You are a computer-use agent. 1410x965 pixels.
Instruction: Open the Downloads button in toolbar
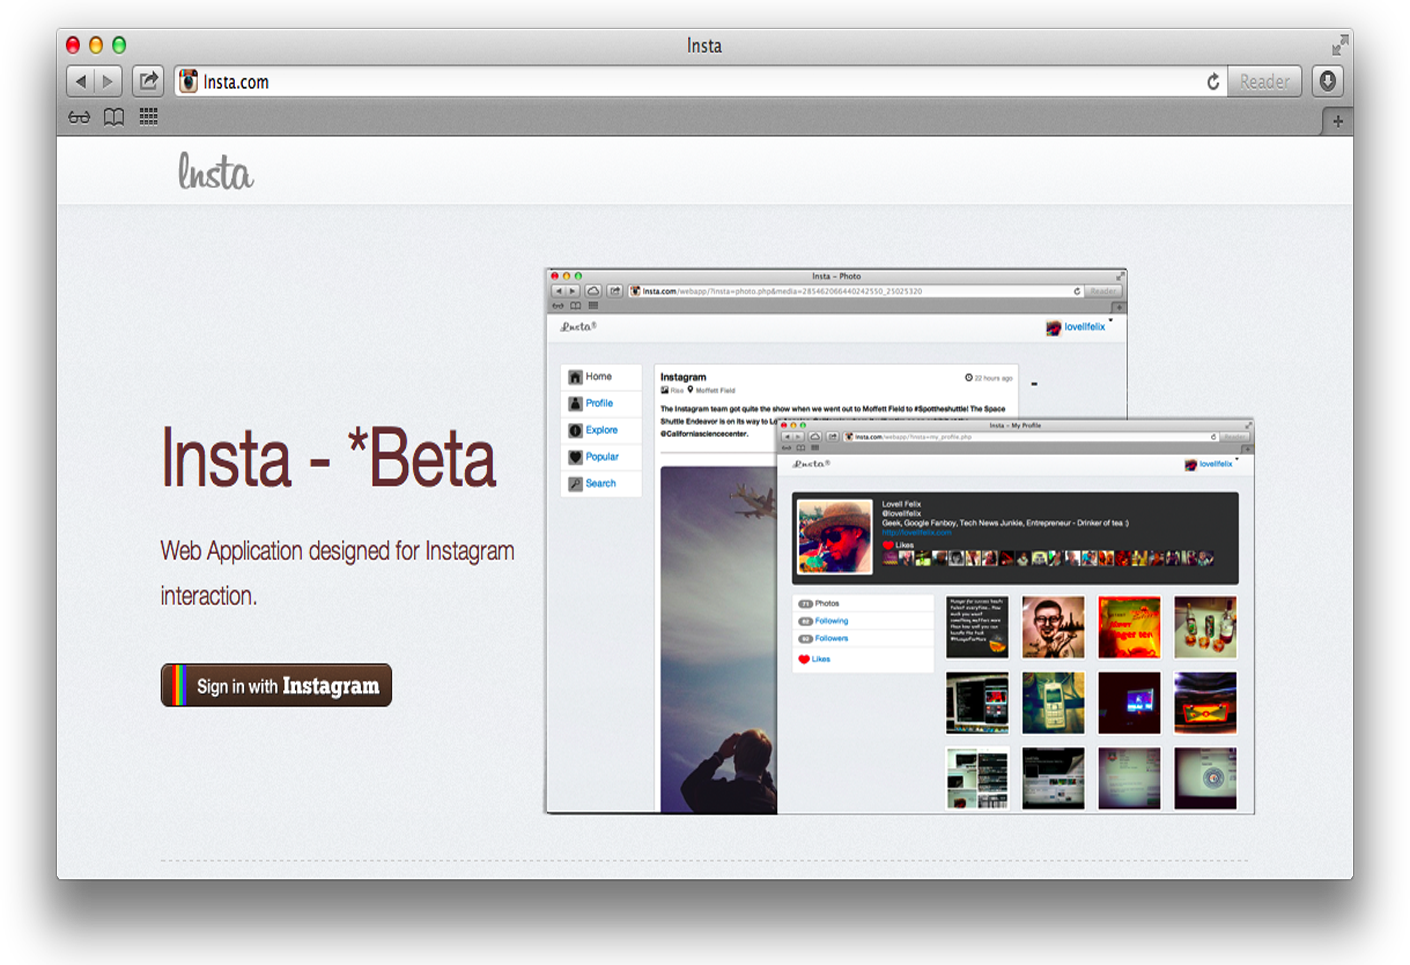click(1328, 81)
